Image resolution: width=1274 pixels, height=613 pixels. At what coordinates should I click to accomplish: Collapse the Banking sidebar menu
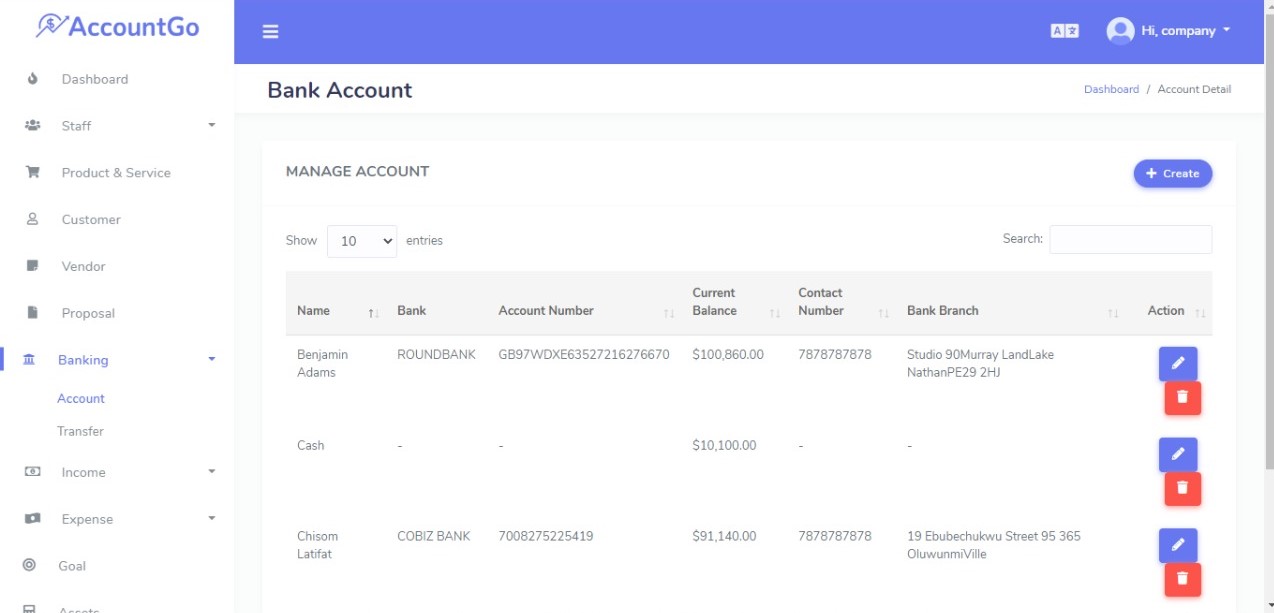[x=117, y=360]
